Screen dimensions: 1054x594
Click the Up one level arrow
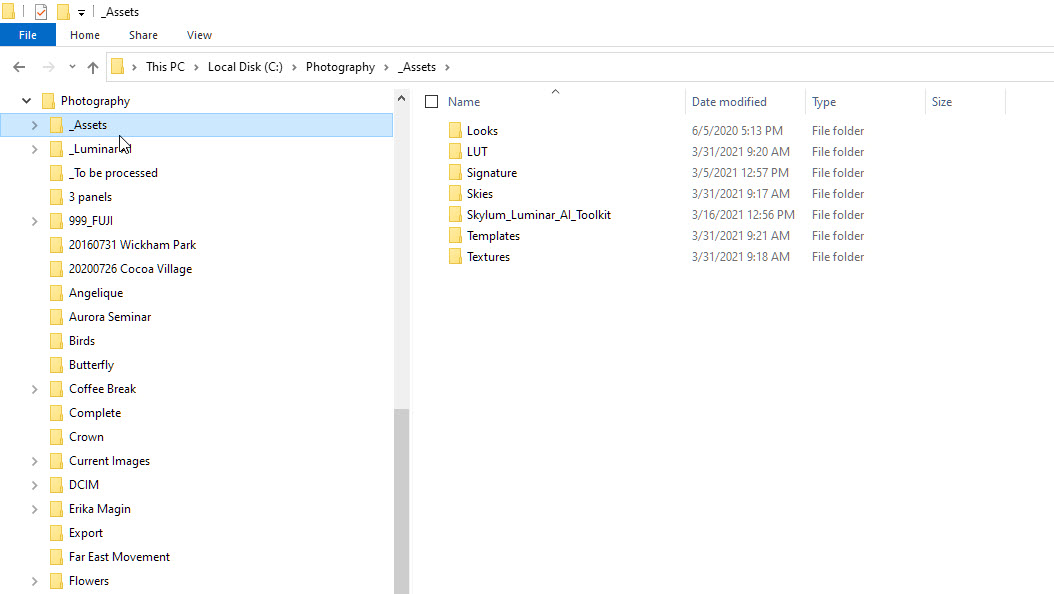[93, 67]
